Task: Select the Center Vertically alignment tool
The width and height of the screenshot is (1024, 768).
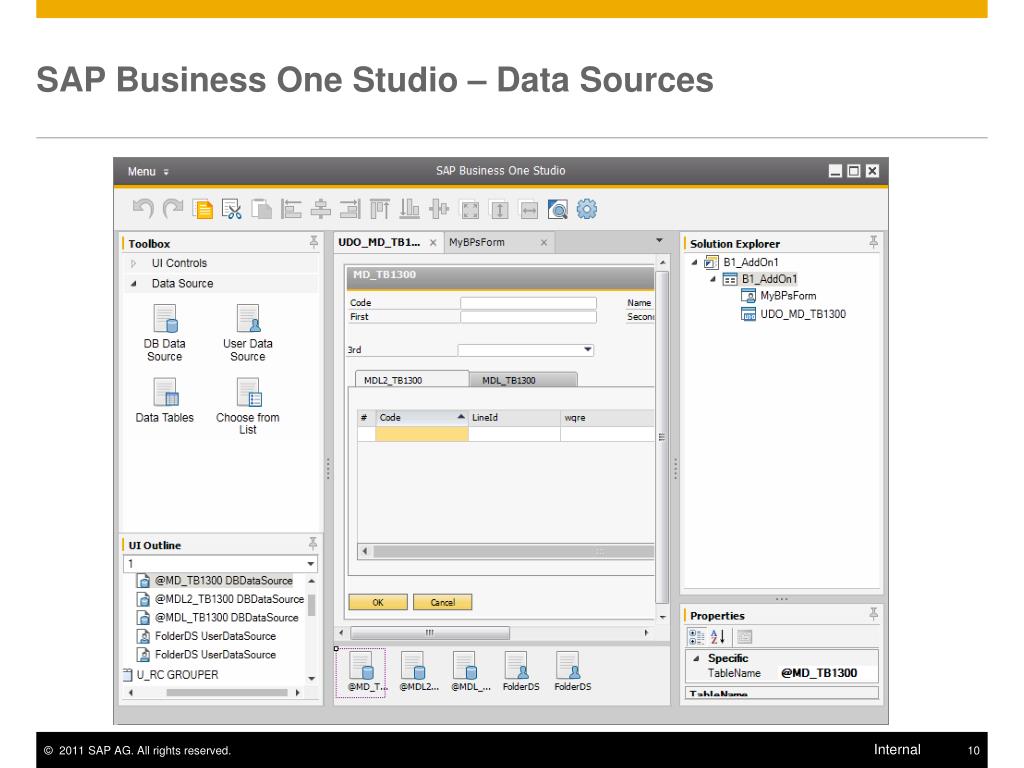Action: [440, 209]
